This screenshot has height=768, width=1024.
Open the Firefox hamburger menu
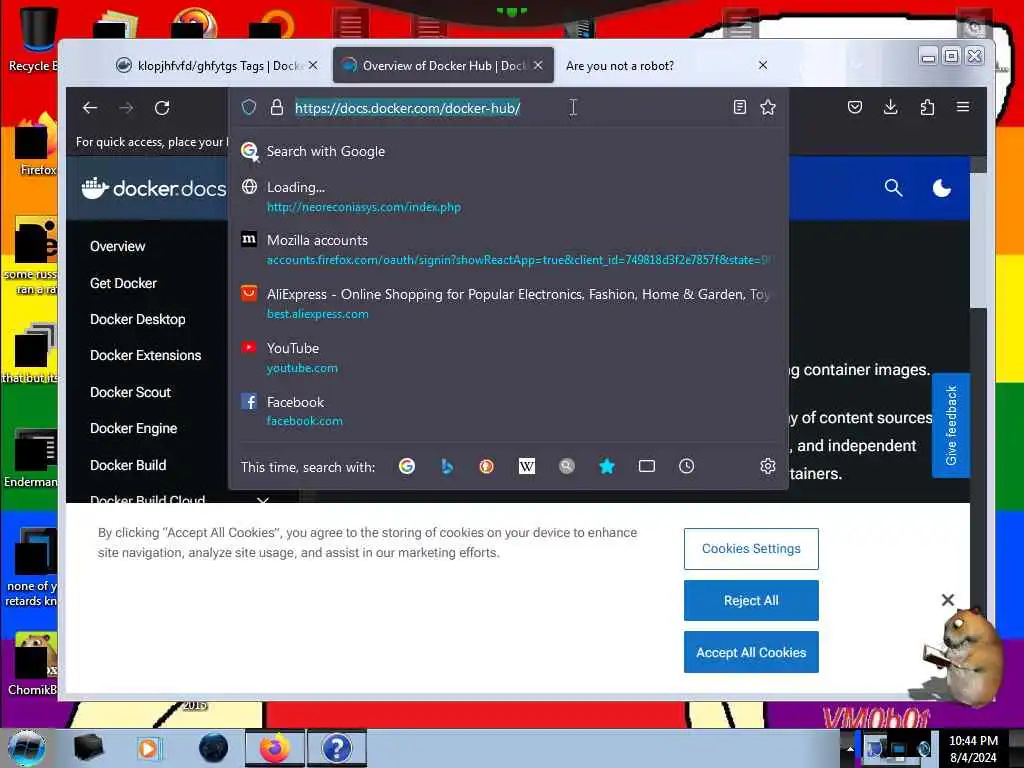(963, 106)
